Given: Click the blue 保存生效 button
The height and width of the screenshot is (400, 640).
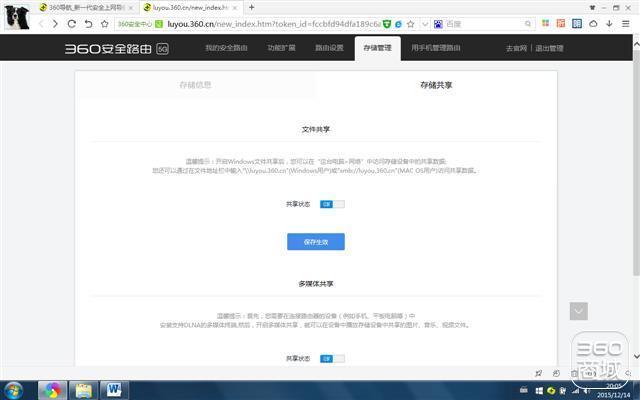Looking at the screenshot, I should coord(316,242).
